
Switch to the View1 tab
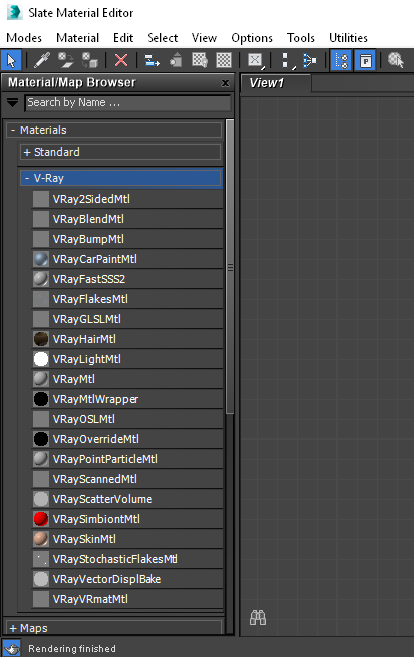click(x=276, y=83)
